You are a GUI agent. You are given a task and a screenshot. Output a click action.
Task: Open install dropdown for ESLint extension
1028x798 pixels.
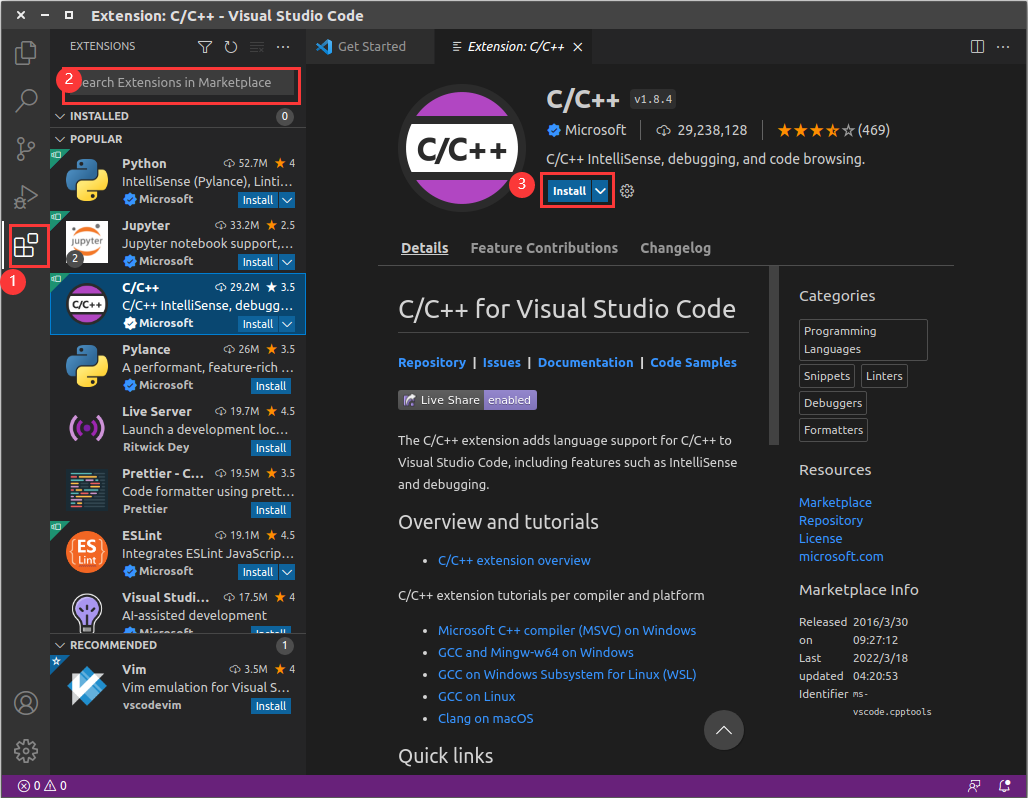287,572
